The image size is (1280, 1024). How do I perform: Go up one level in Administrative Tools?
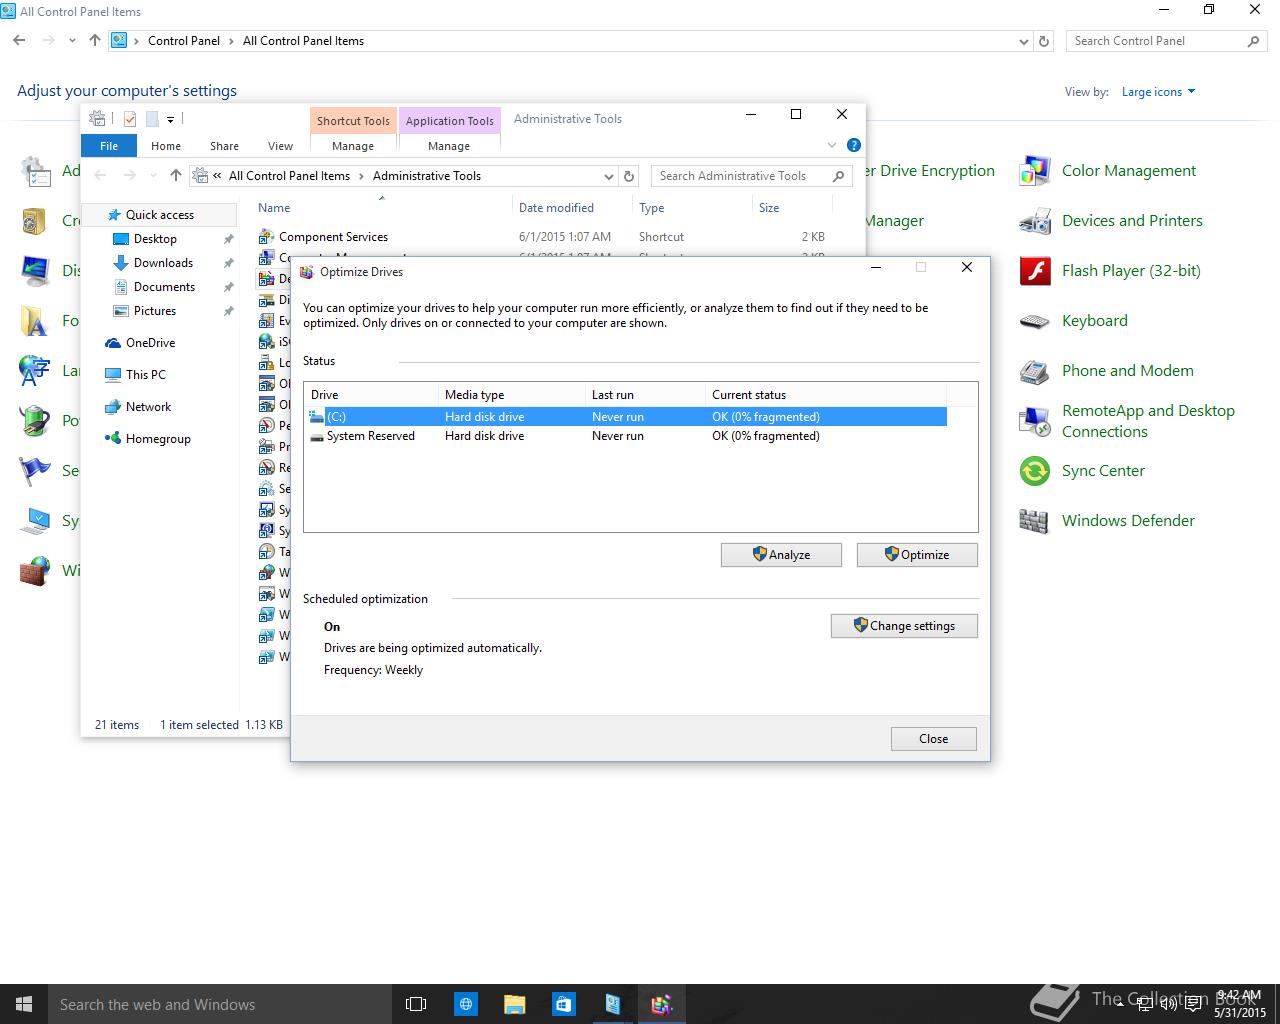pyautogui.click(x=176, y=176)
